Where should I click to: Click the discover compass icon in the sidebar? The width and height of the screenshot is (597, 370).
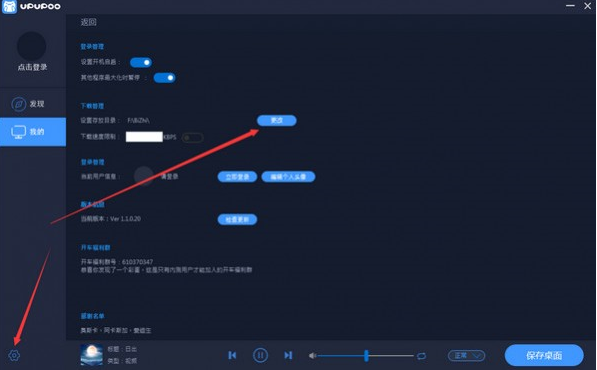[x=19, y=104]
